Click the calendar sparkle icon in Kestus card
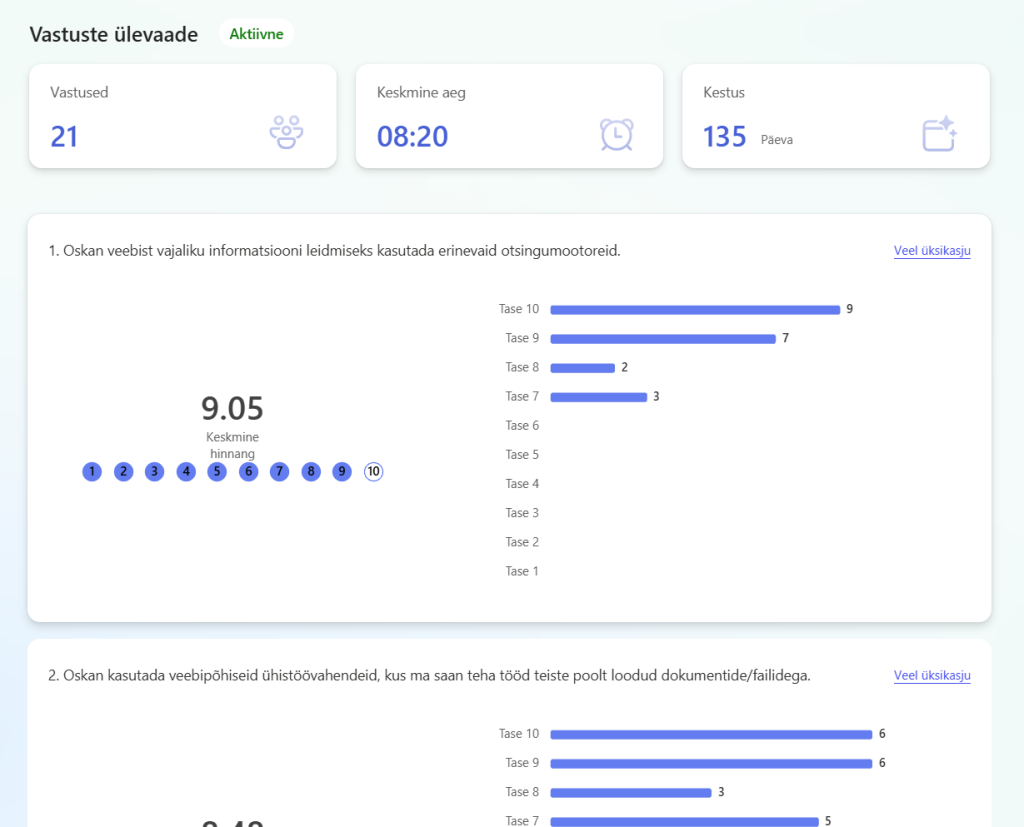1024x827 pixels. [x=939, y=134]
